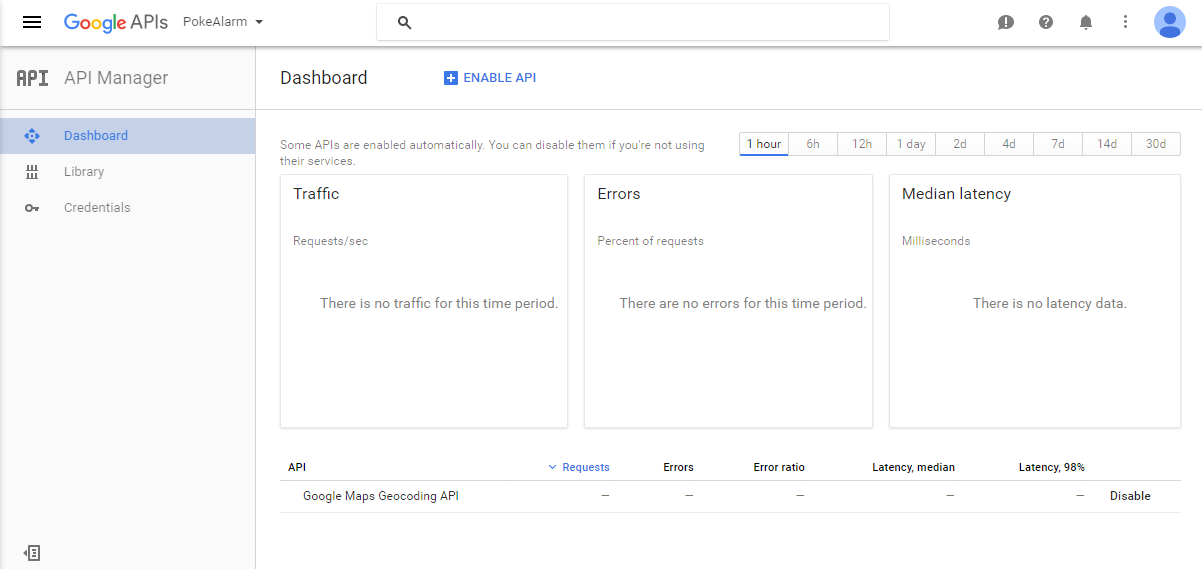The width and height of the screenshot is (1202, 569).
Task: Click the Traffic chart title
Action: click(x=316, y=194)
